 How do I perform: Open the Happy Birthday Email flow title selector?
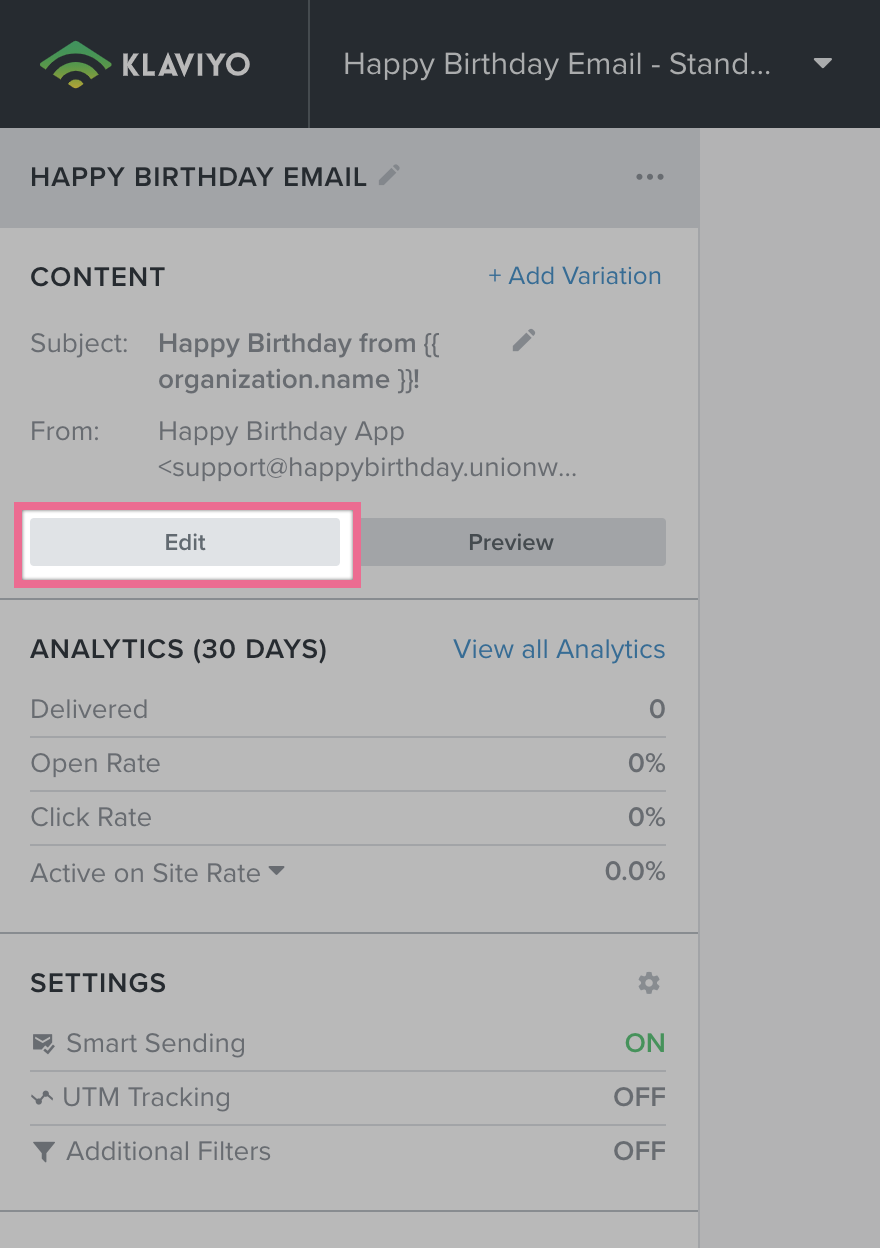[x=557, y=64]
